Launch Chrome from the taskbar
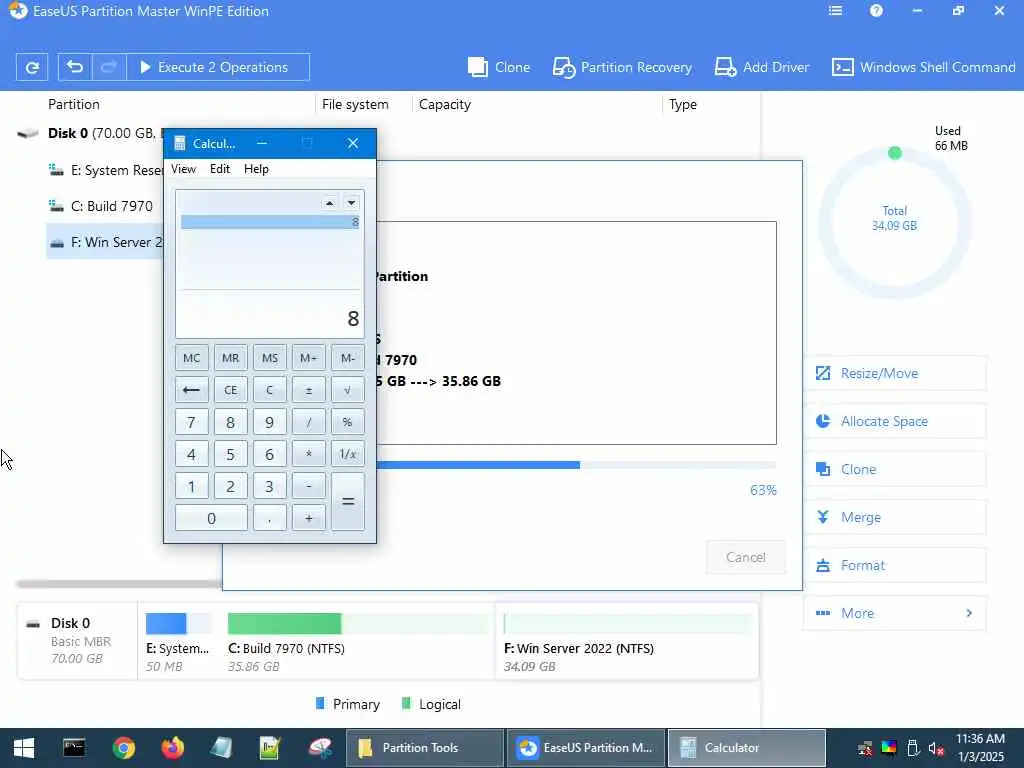The height and width of the screenshot is (768, 1024). (x=123, y=748)
